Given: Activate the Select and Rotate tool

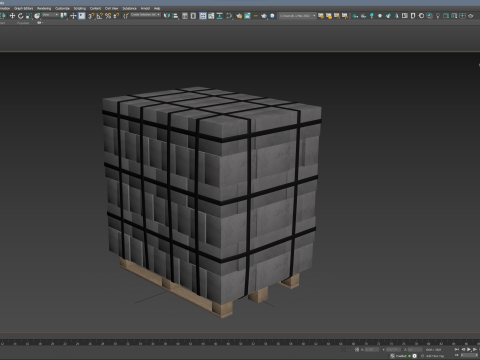Looking at the screenshot, I should tap(21, 16).
